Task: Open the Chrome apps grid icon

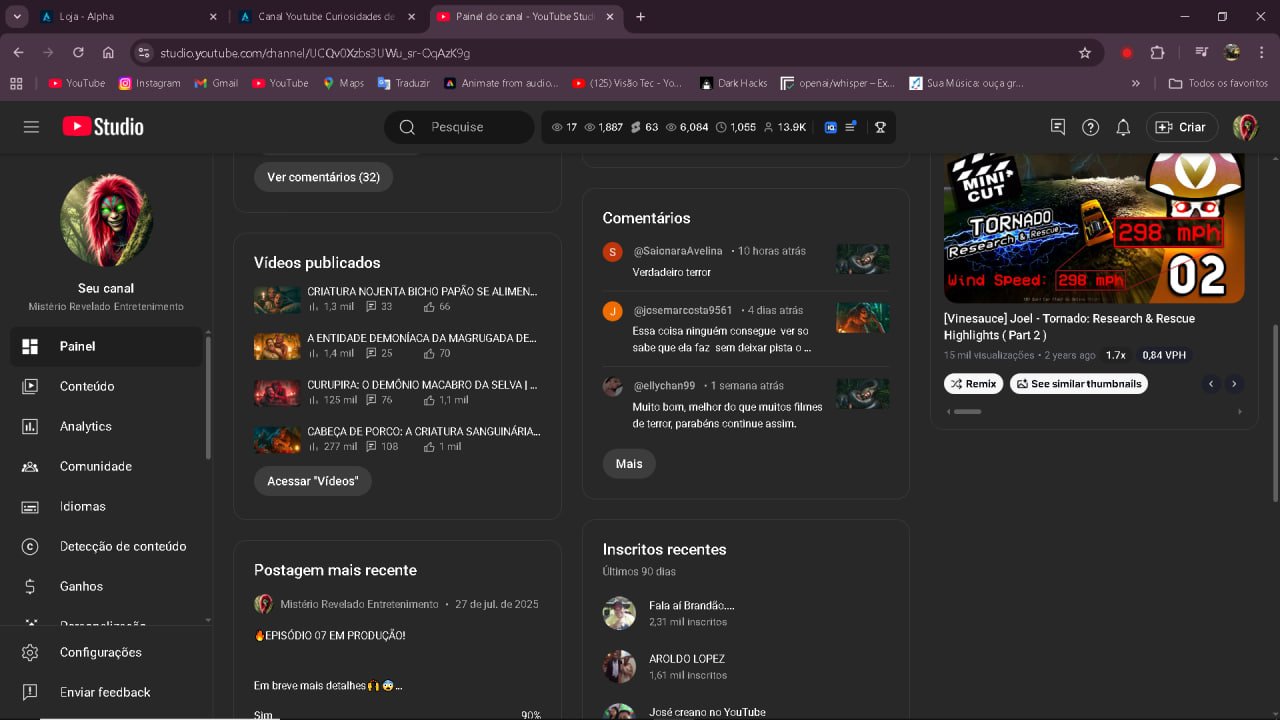Action: tap(15, 83)
